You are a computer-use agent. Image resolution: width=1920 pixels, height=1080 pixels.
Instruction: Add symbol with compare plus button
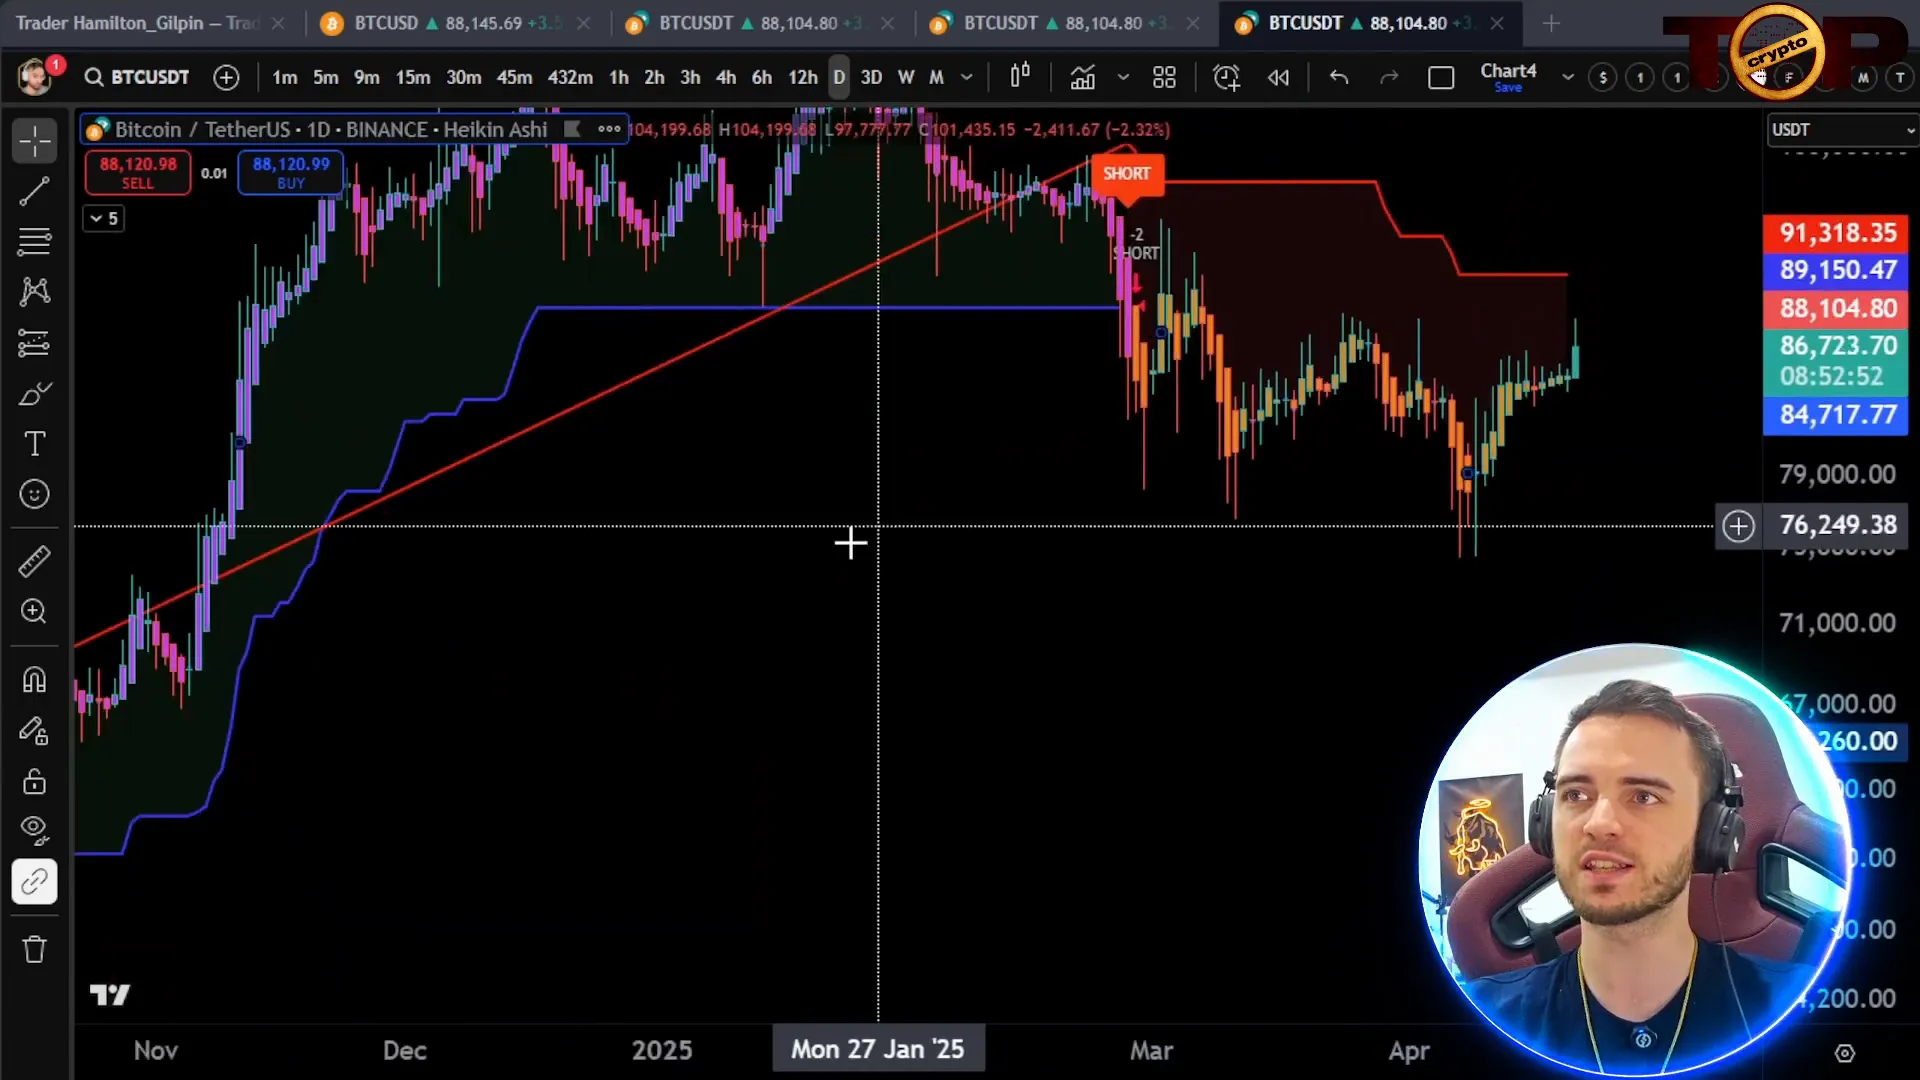[x=226, y=77]
